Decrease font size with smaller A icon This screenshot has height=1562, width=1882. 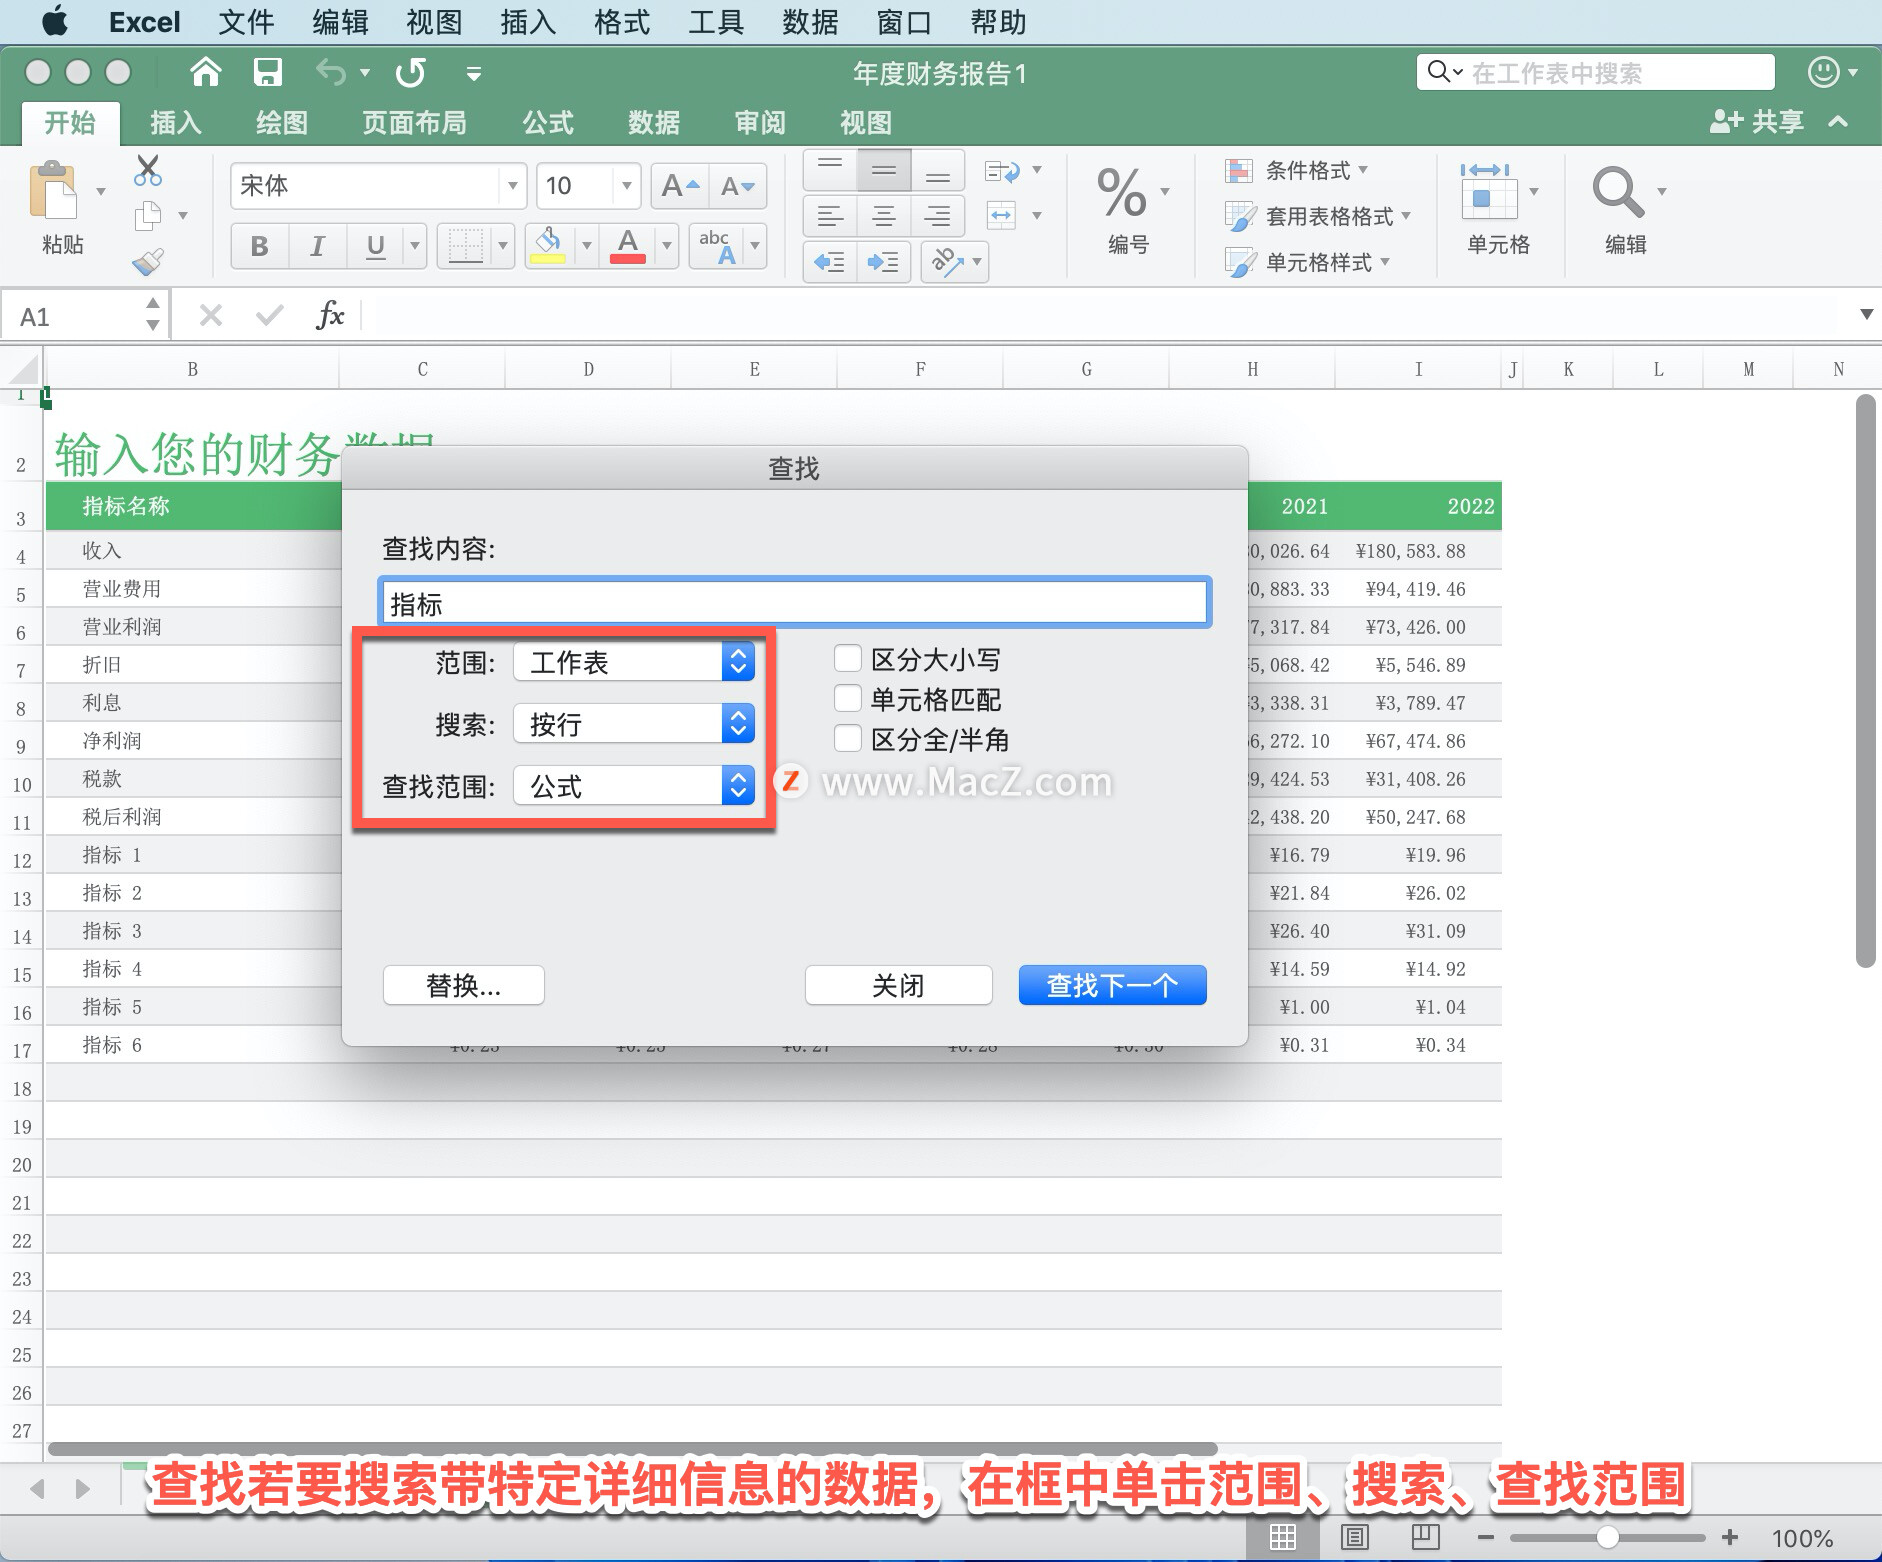pyautogui.click(x=737, y=186)
